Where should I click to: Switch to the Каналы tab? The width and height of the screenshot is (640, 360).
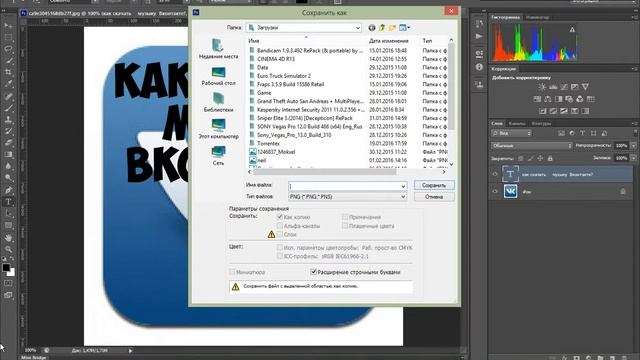[517, 123]
